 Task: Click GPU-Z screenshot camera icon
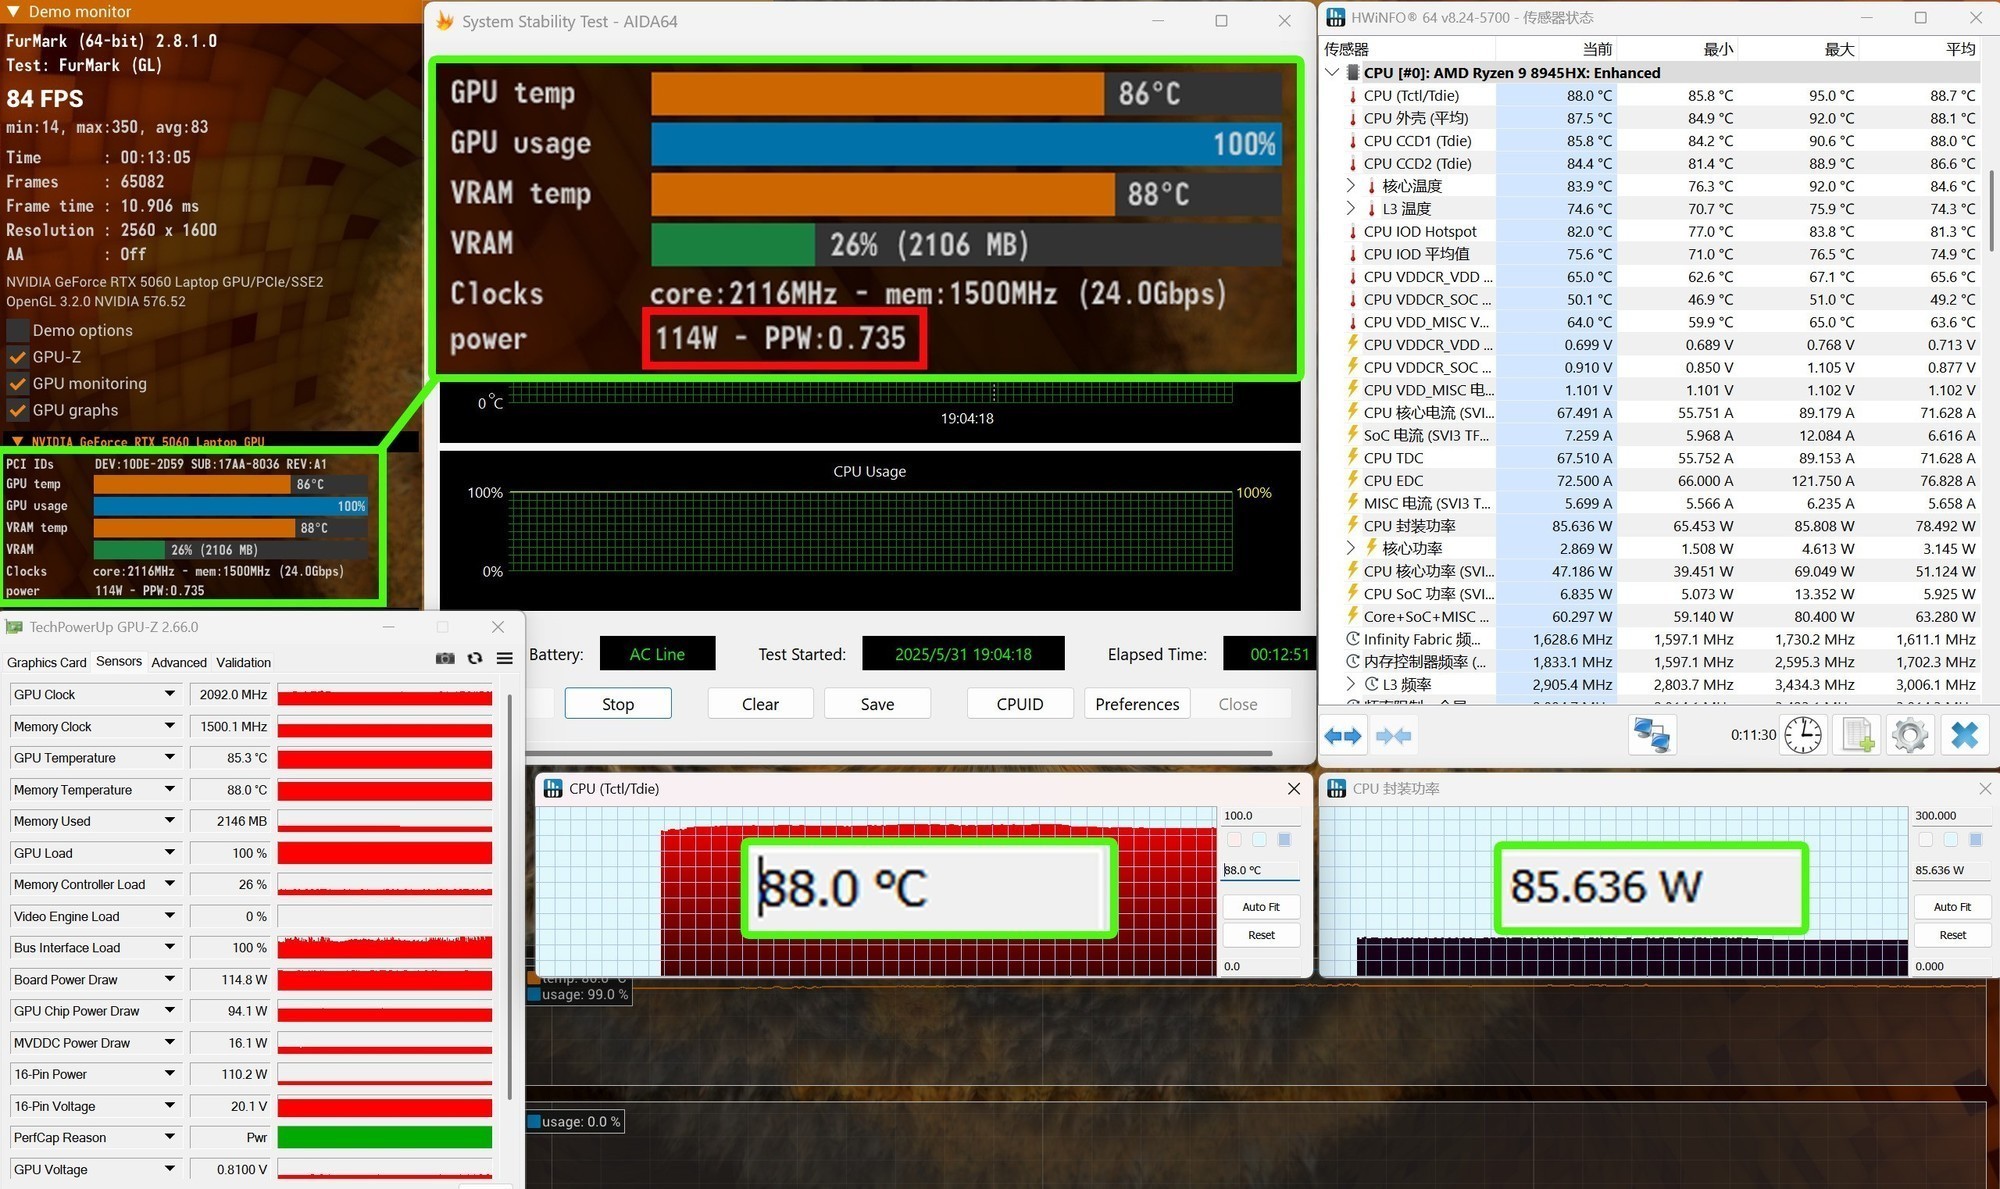tap(445, 658)
